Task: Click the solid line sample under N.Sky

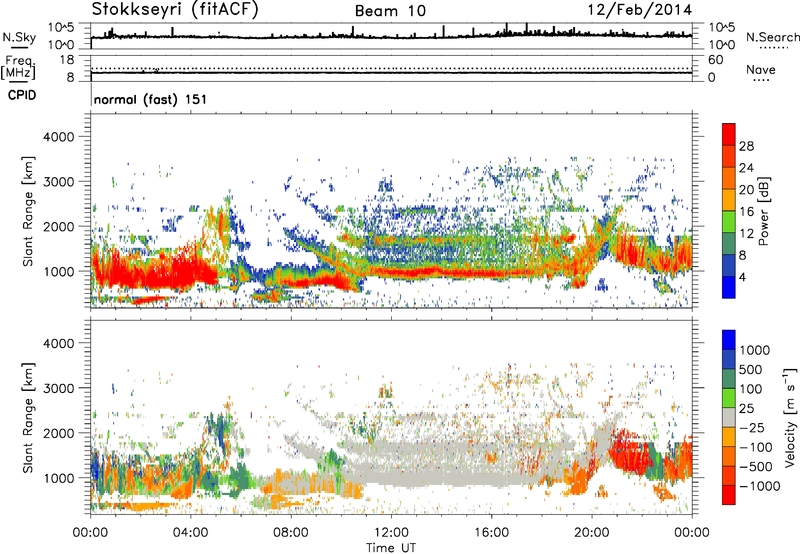Action: pos(19,47)
